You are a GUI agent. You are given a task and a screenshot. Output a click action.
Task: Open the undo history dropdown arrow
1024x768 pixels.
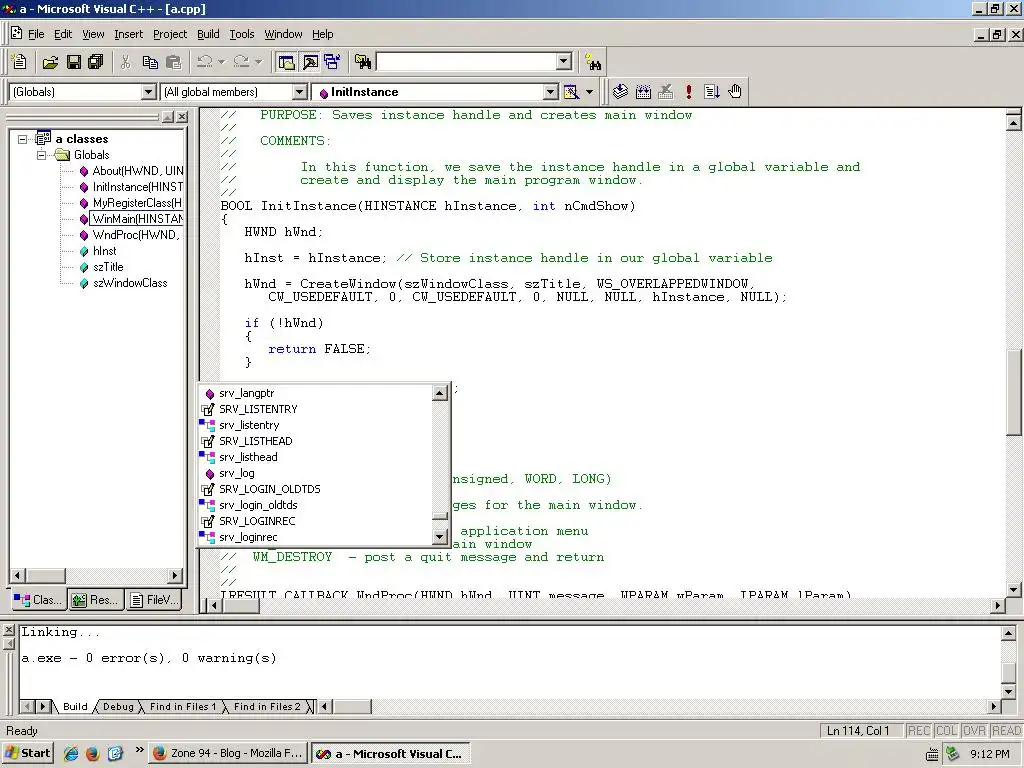coord(221,62)
